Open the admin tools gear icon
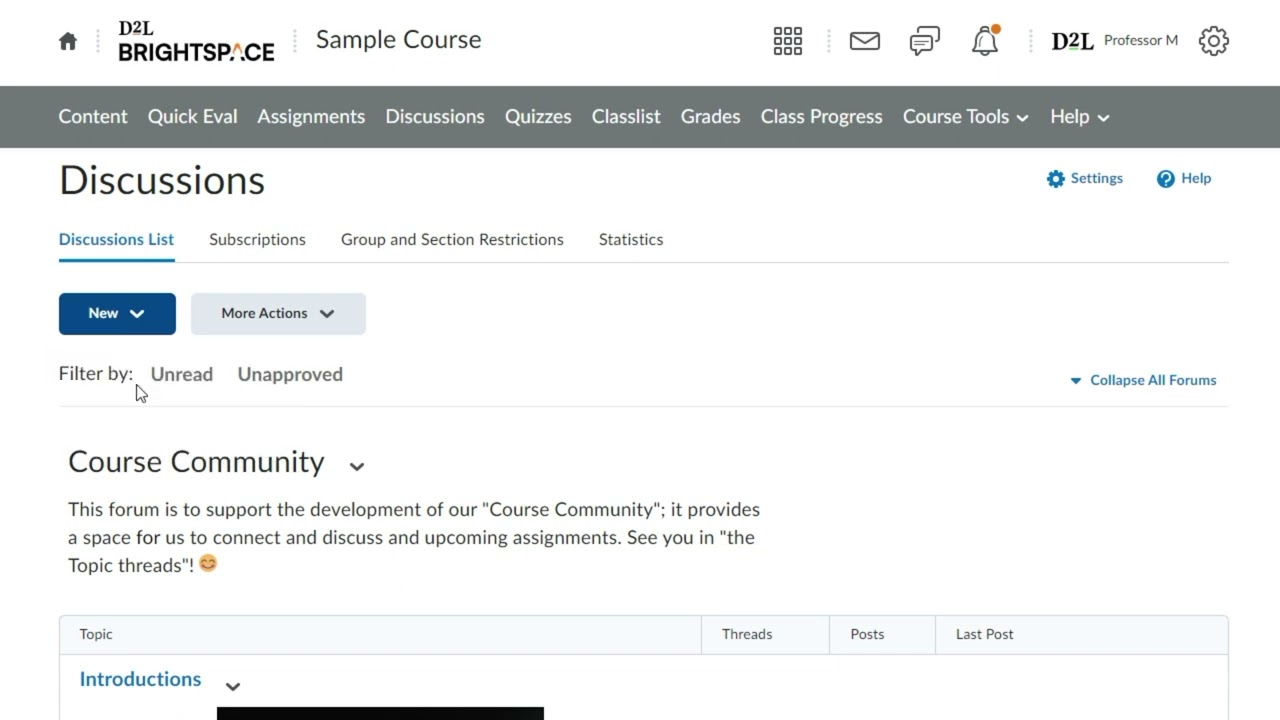The height and width of the screenshot is (720, 1280). coord(1214,41)
